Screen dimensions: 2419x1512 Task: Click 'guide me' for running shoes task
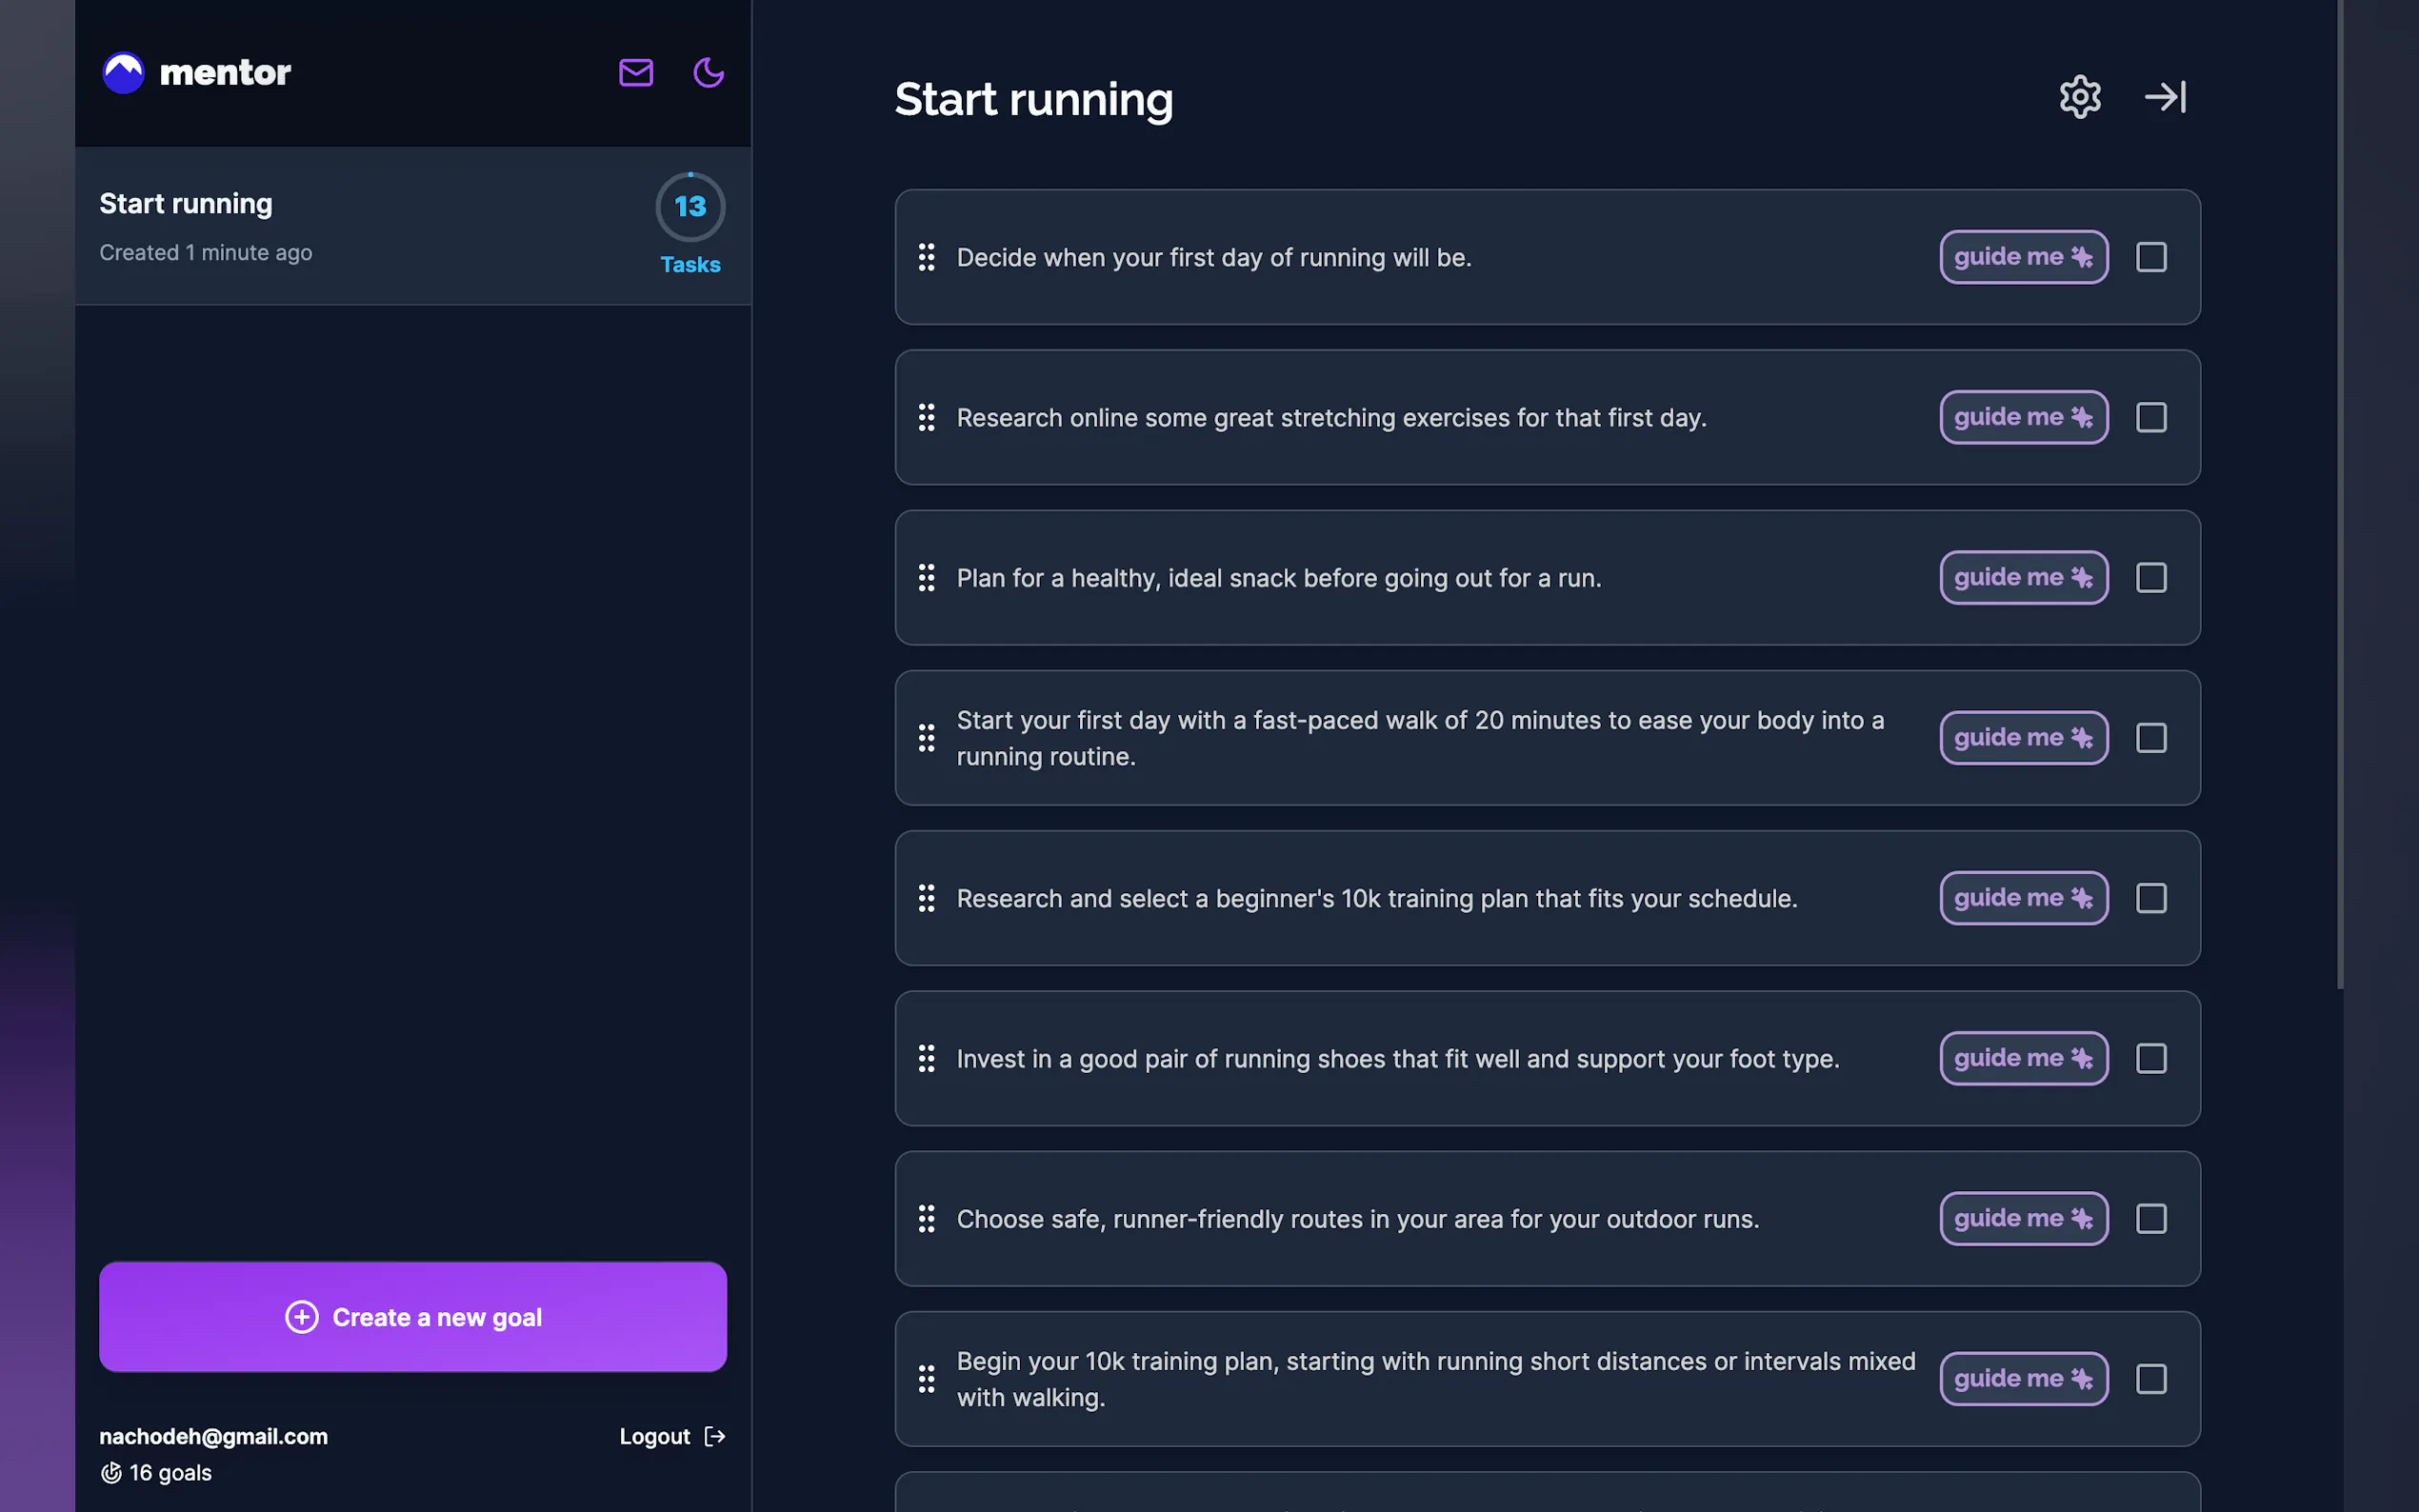[x=2023, y=1058]
